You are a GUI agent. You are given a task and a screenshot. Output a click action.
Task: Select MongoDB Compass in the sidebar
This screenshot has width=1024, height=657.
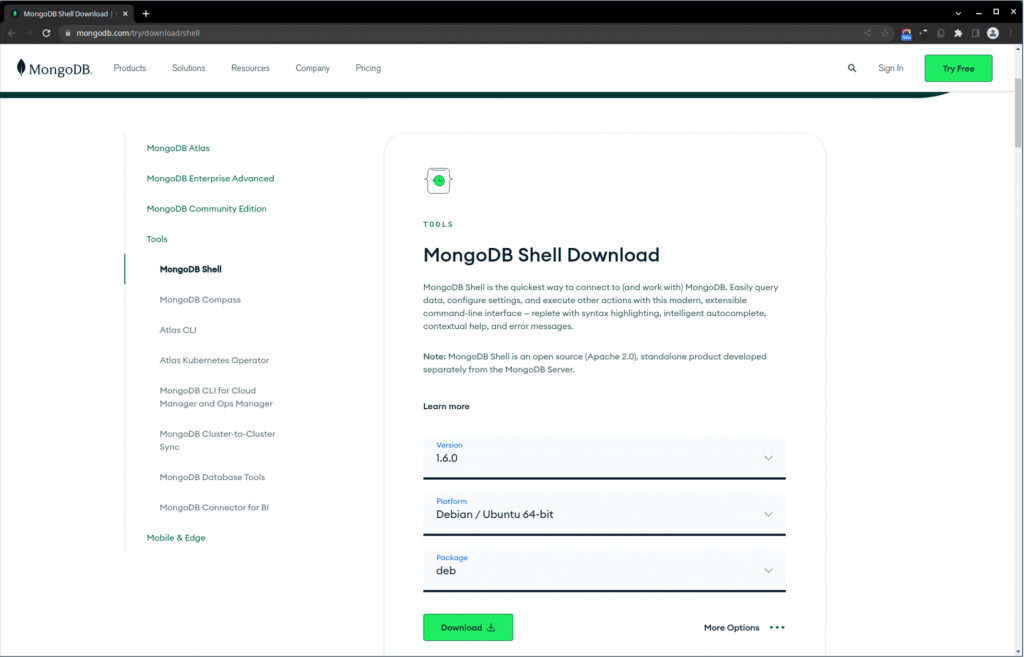click(x=200, y=300)
